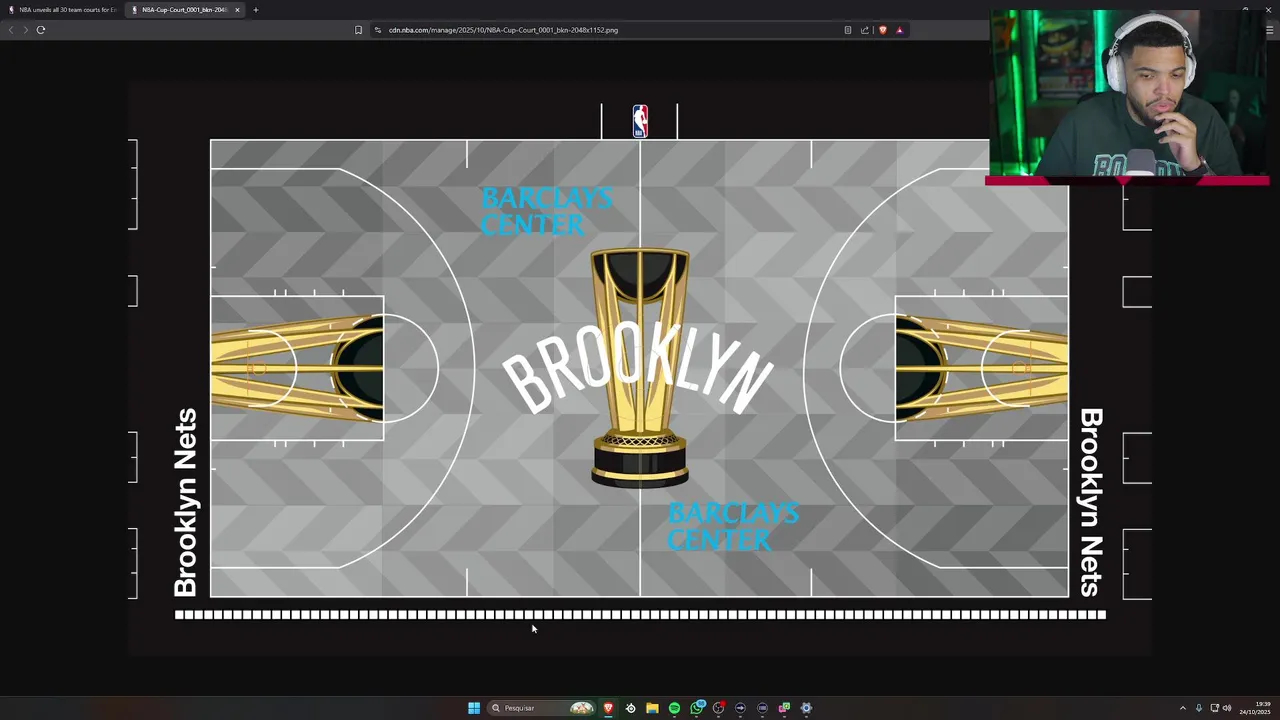This screenshot has width=1280, height=720.
Task: Switch to the 'NBA unveils all 30 team courts' tab
Action: (x=62, y=10)
